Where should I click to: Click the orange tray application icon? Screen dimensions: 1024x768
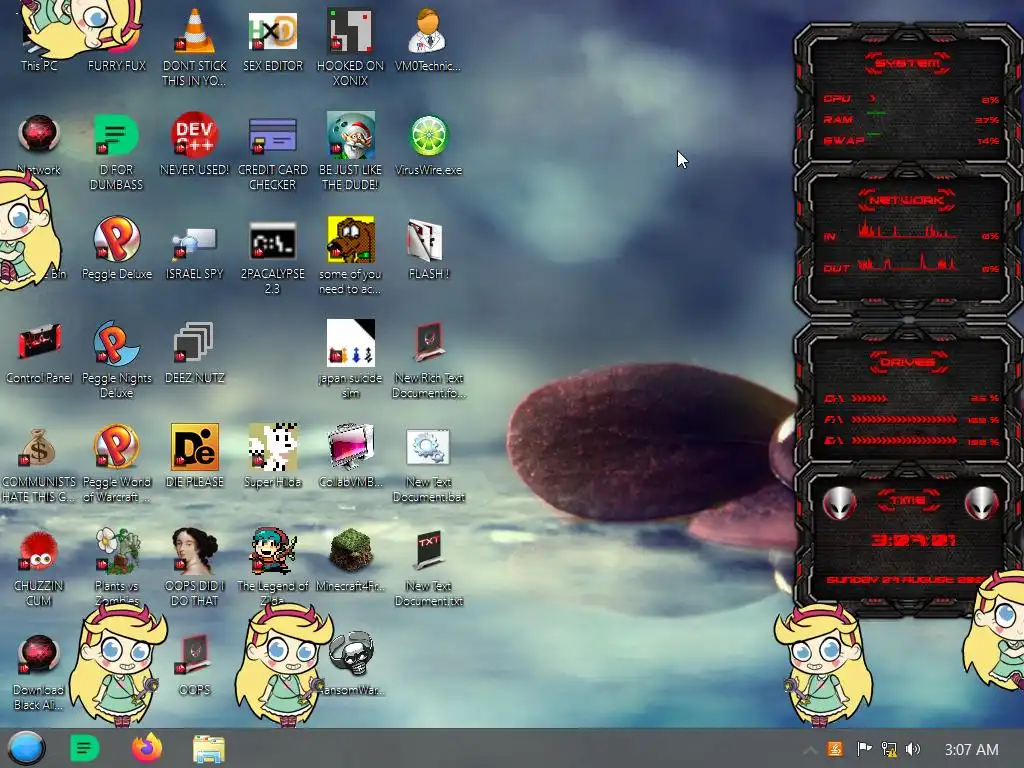coord(835,749)
